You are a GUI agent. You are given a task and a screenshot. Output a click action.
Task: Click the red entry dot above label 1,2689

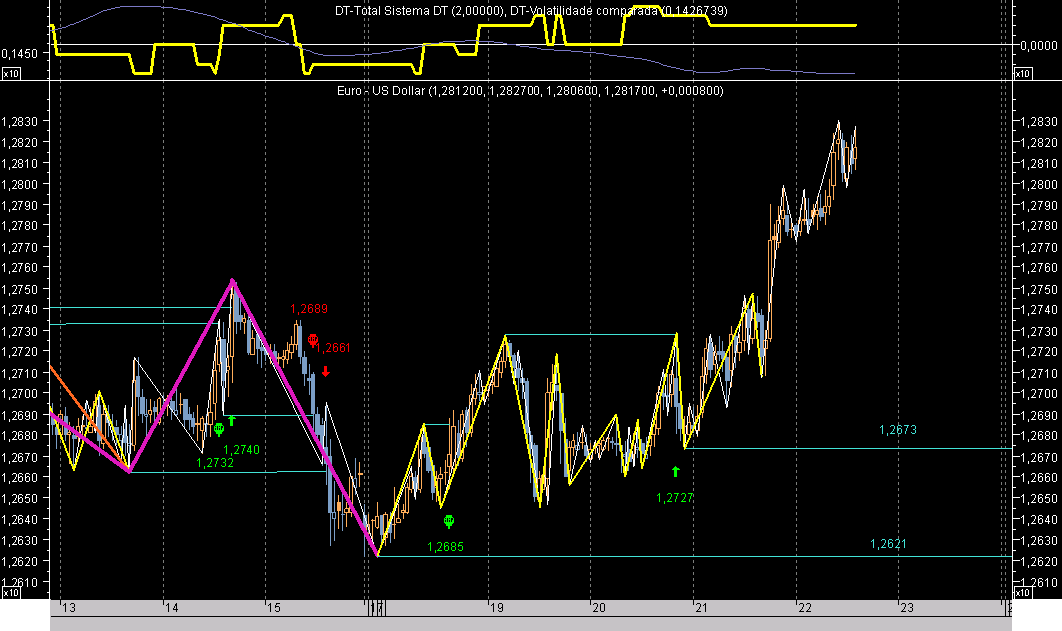313,336
